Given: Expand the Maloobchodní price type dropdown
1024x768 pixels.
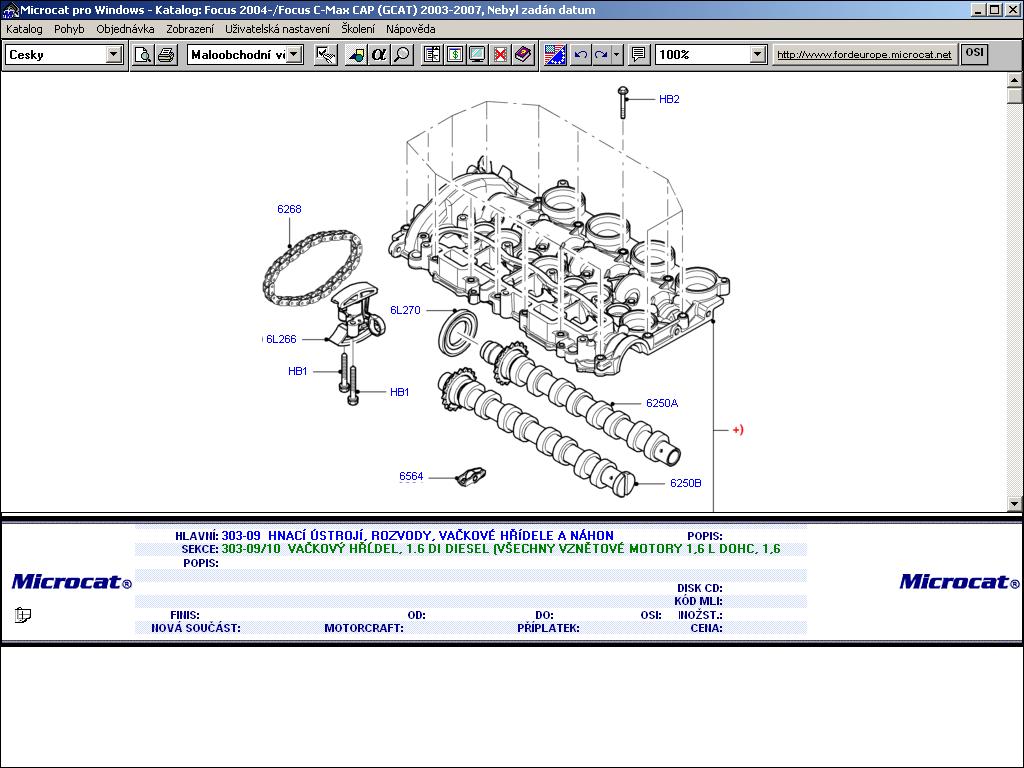Looking at the screenshot, I should pyautogui.click(x=294, y=54).
